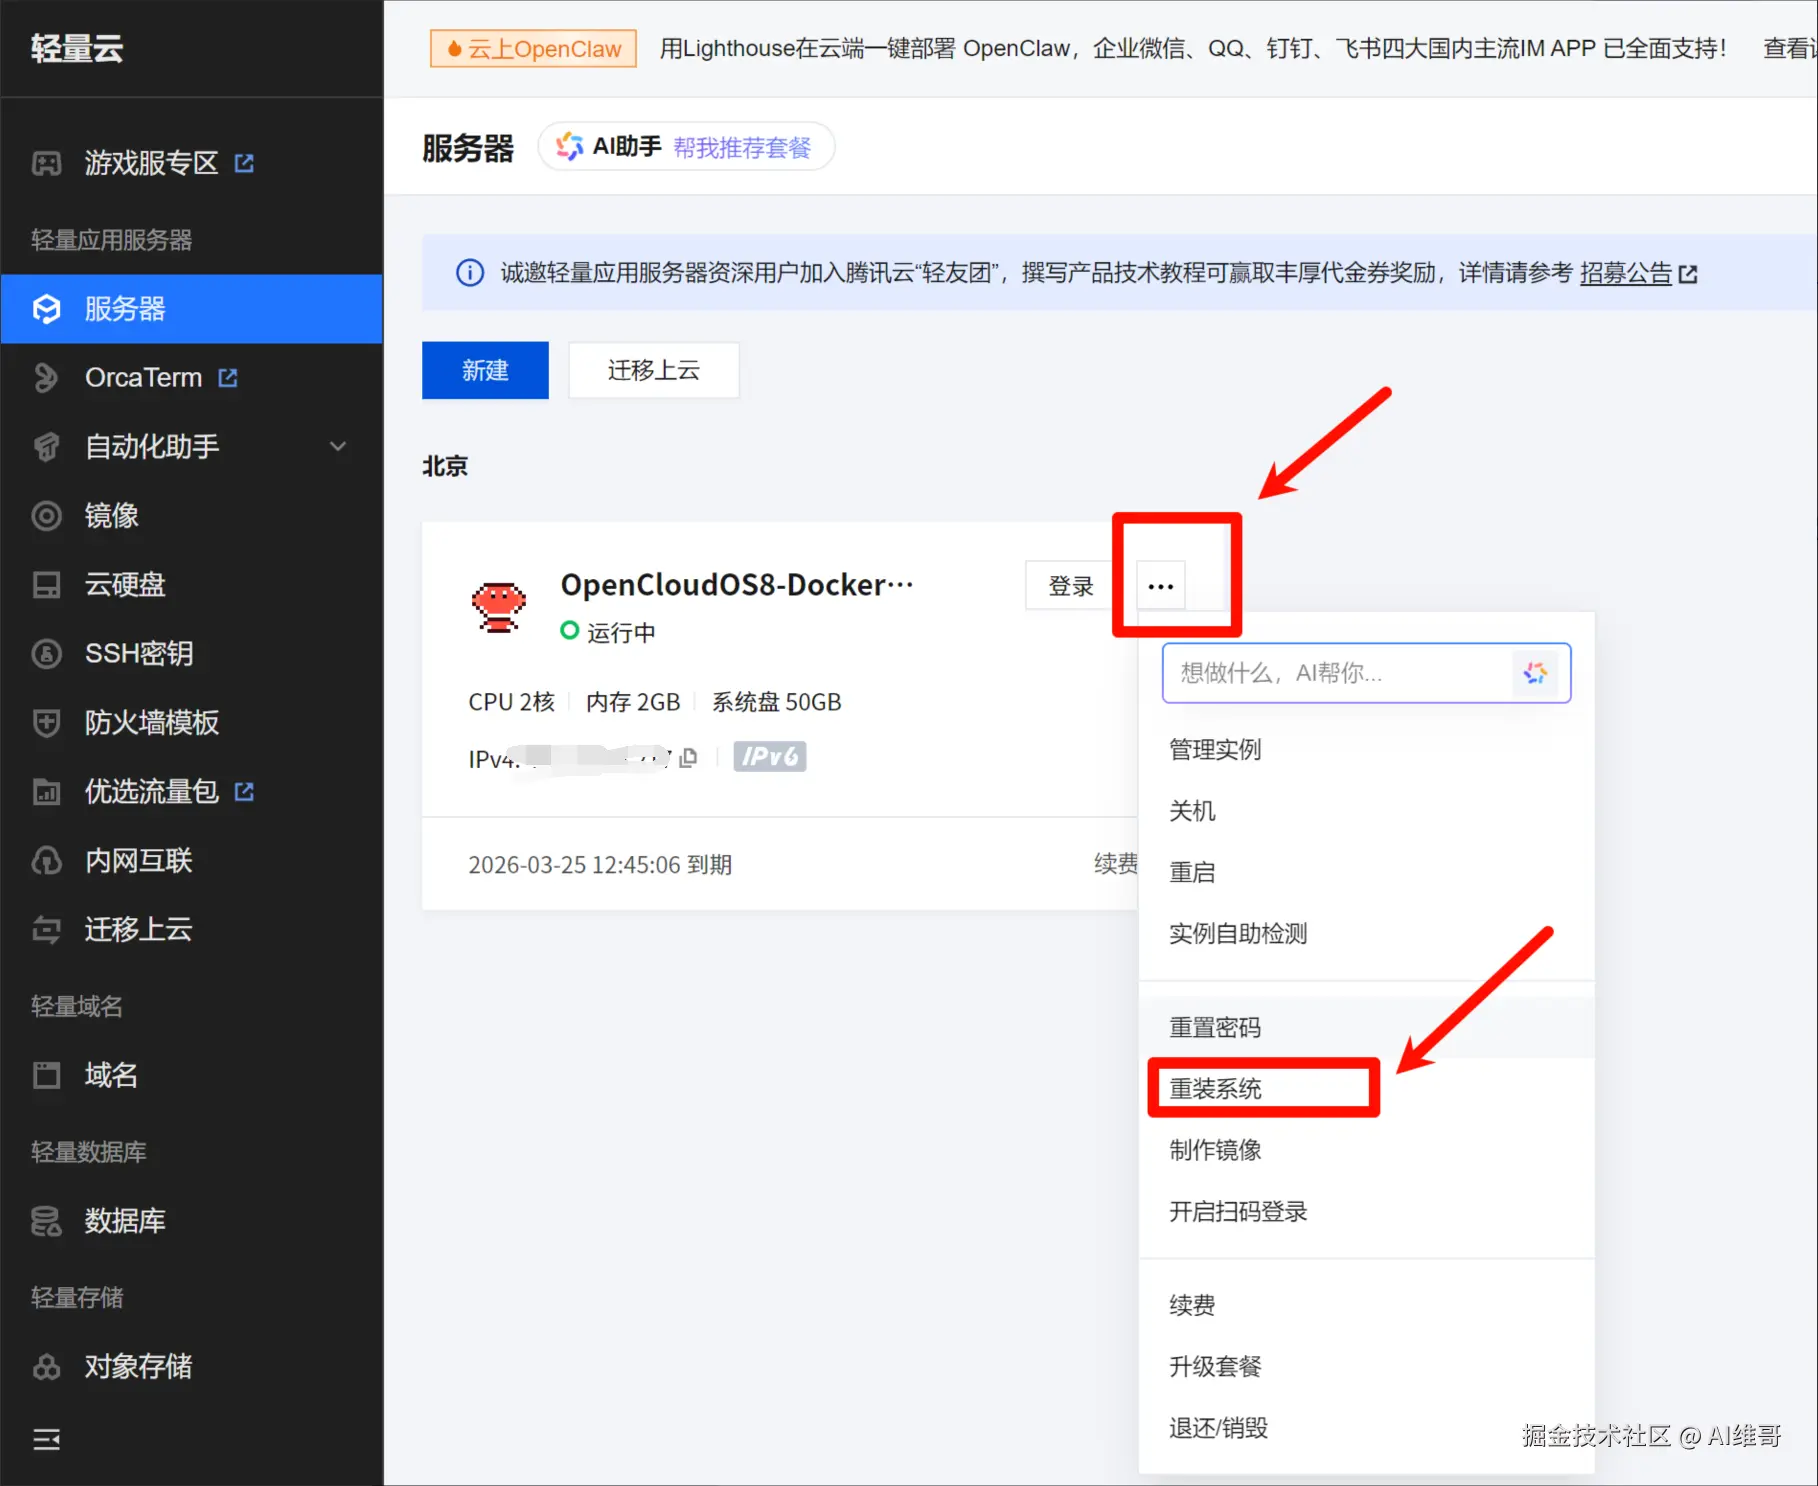This screenshot has width=1818, height=1486.
Task: Click the 运行中 status text
Action: pyautogui.click(x=621, y=633)
